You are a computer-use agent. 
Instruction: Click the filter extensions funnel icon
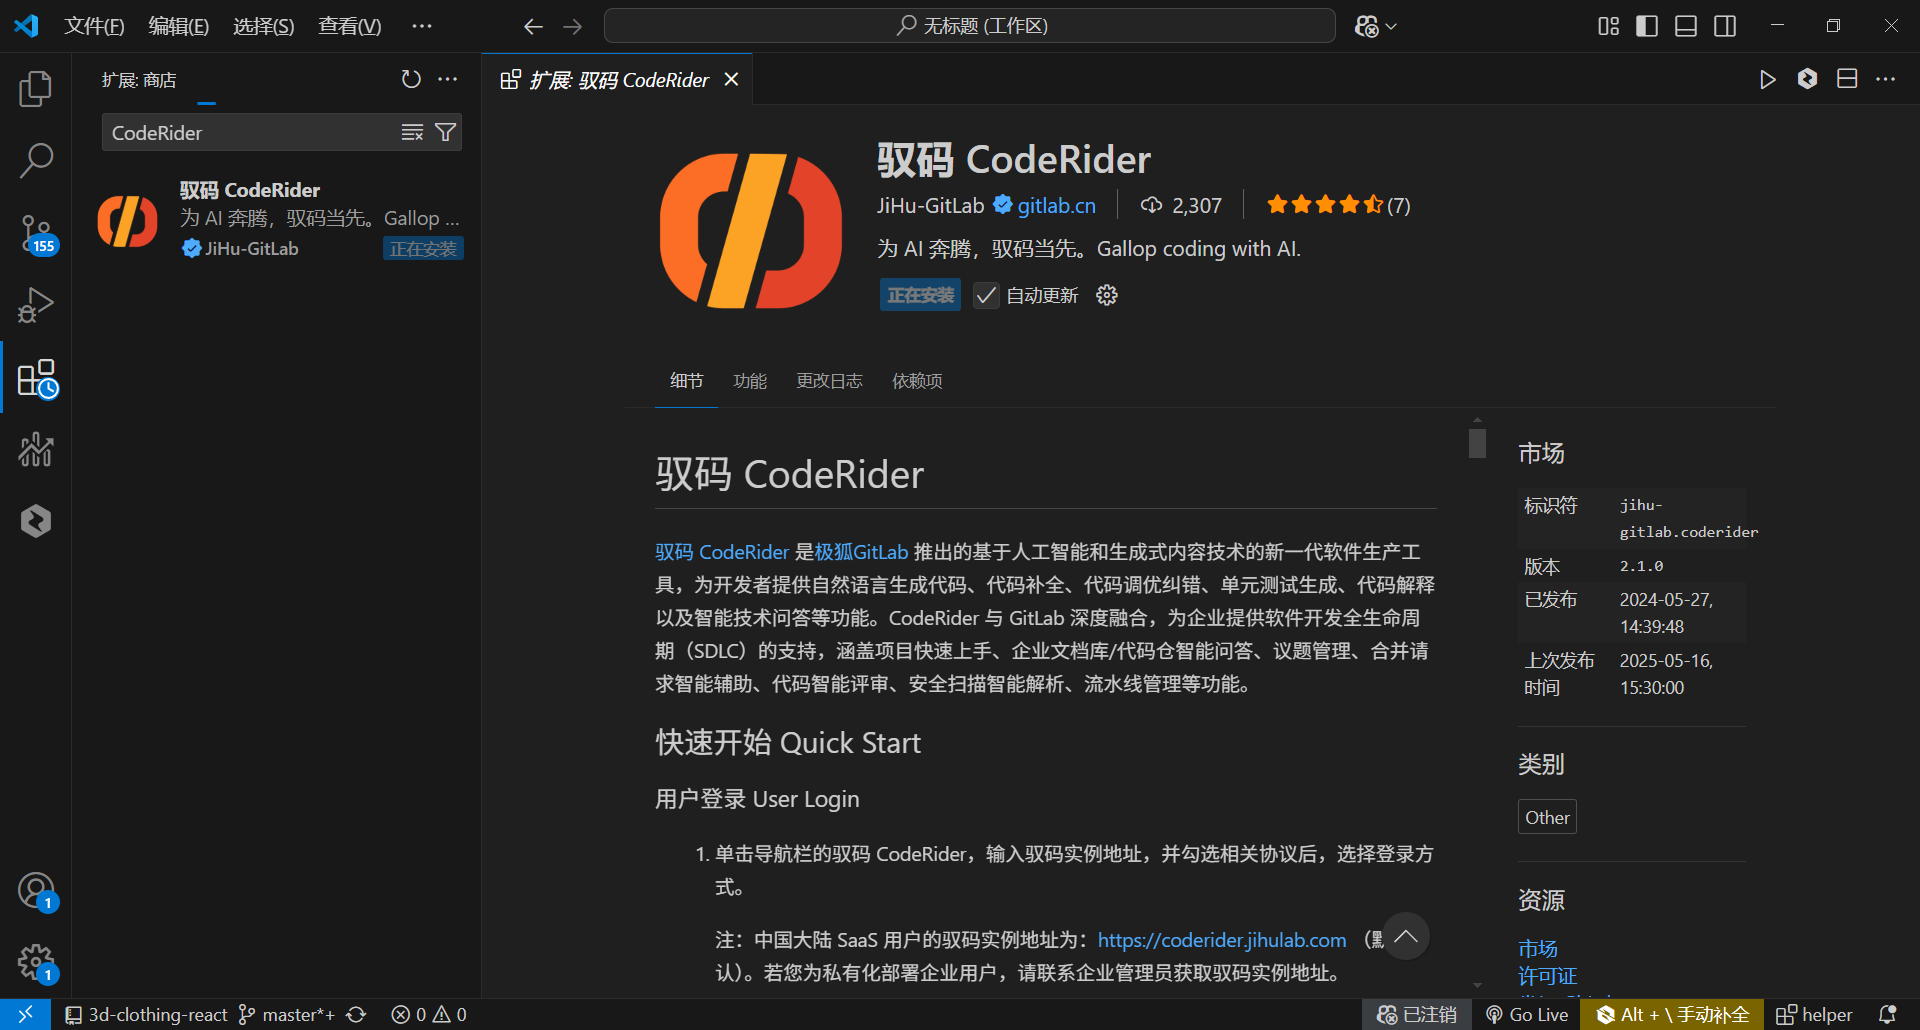[x=446, y=132]
